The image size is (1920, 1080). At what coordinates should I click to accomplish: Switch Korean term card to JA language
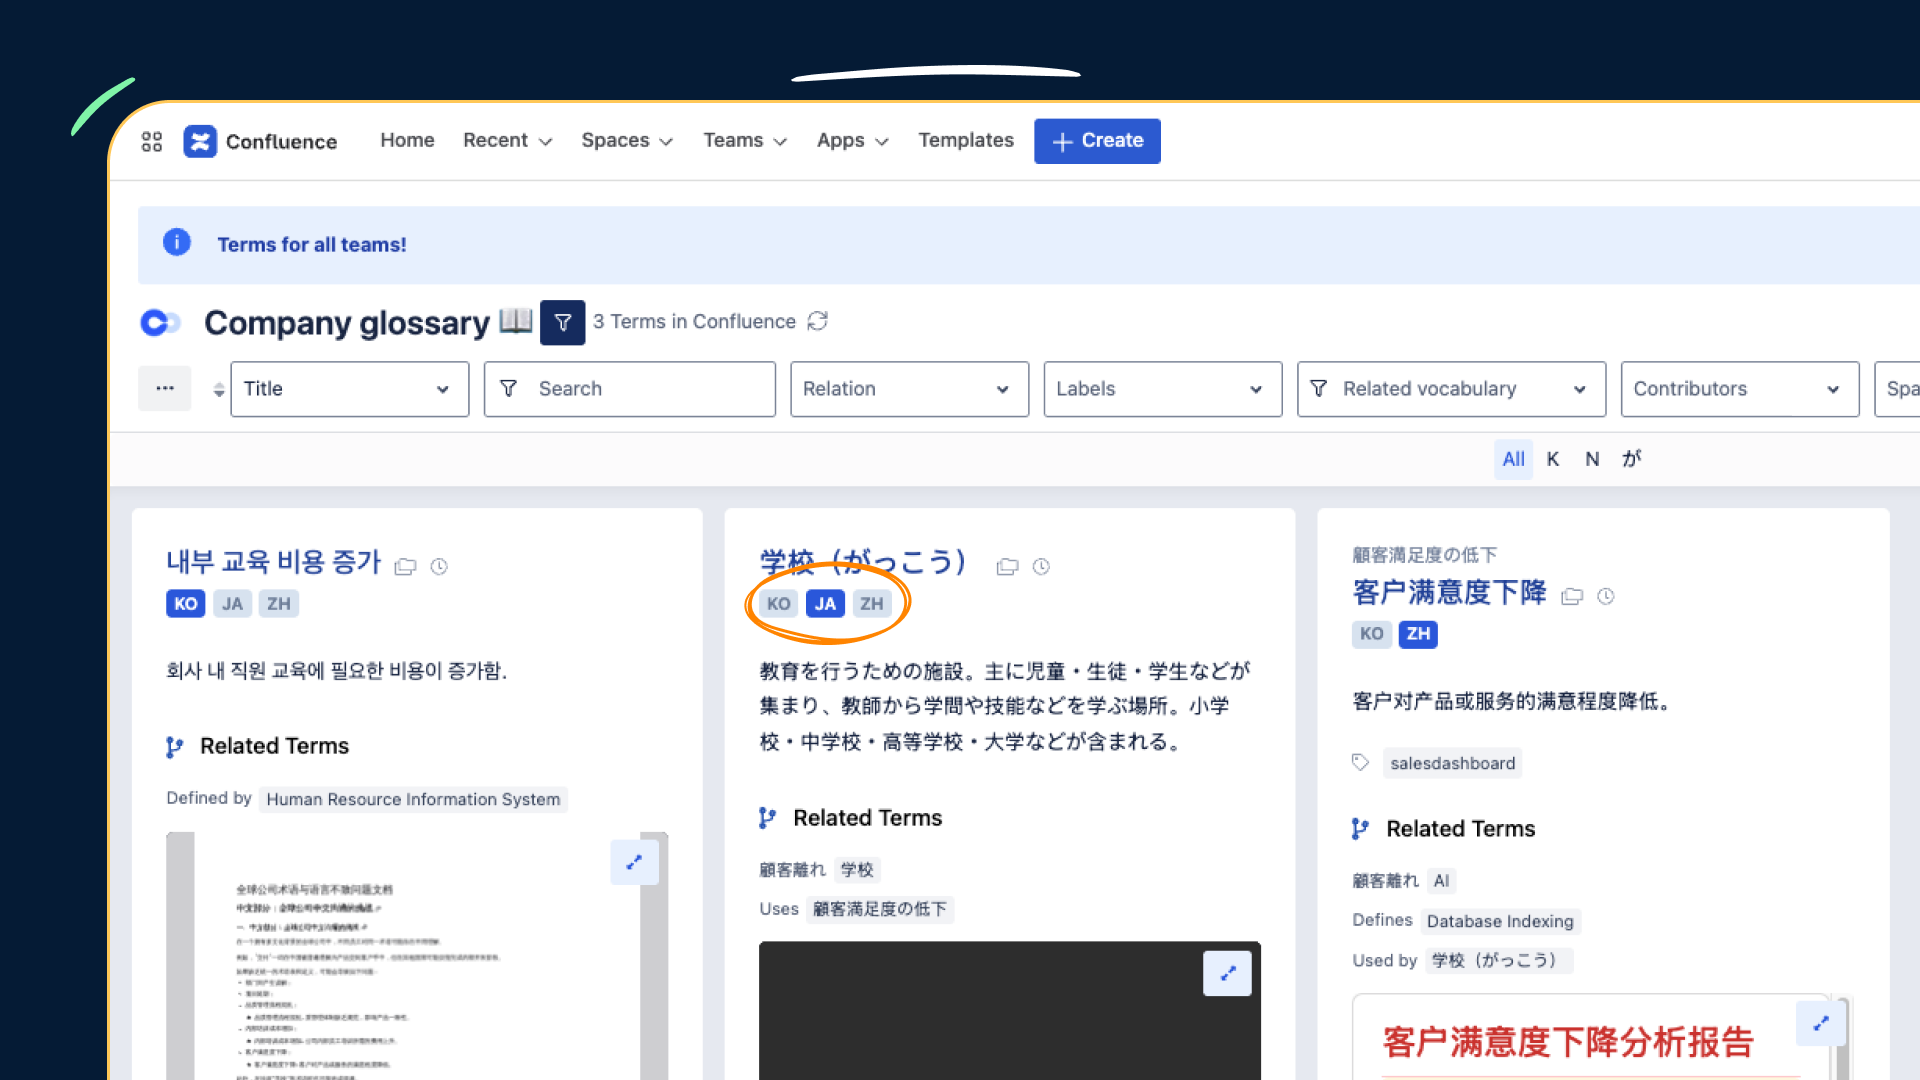[232, 604]
